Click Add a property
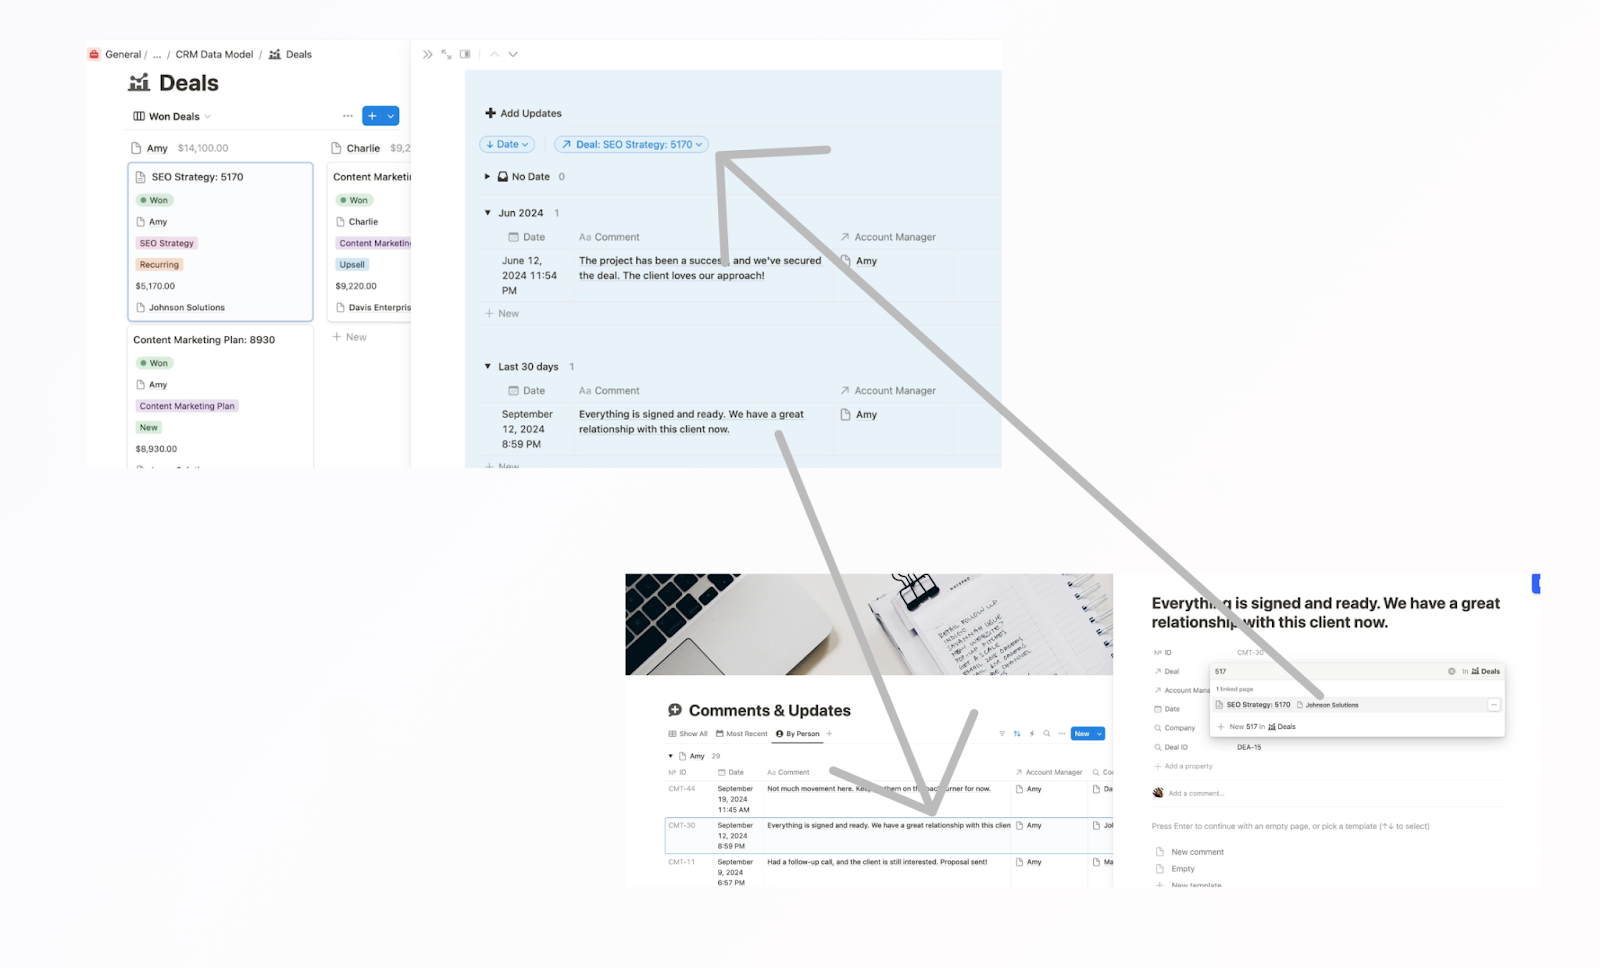Image resolution: width=1600 pixels, height=968 pixels. click(1183, 766)
